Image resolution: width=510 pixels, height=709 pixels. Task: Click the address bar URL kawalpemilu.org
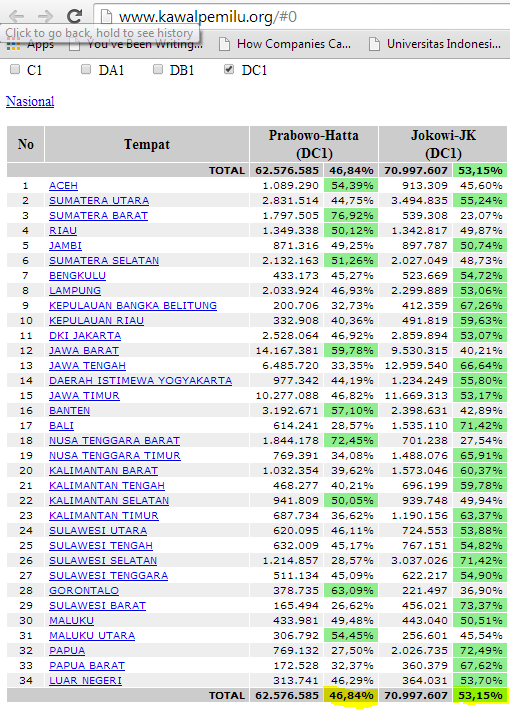click(207, 17)
